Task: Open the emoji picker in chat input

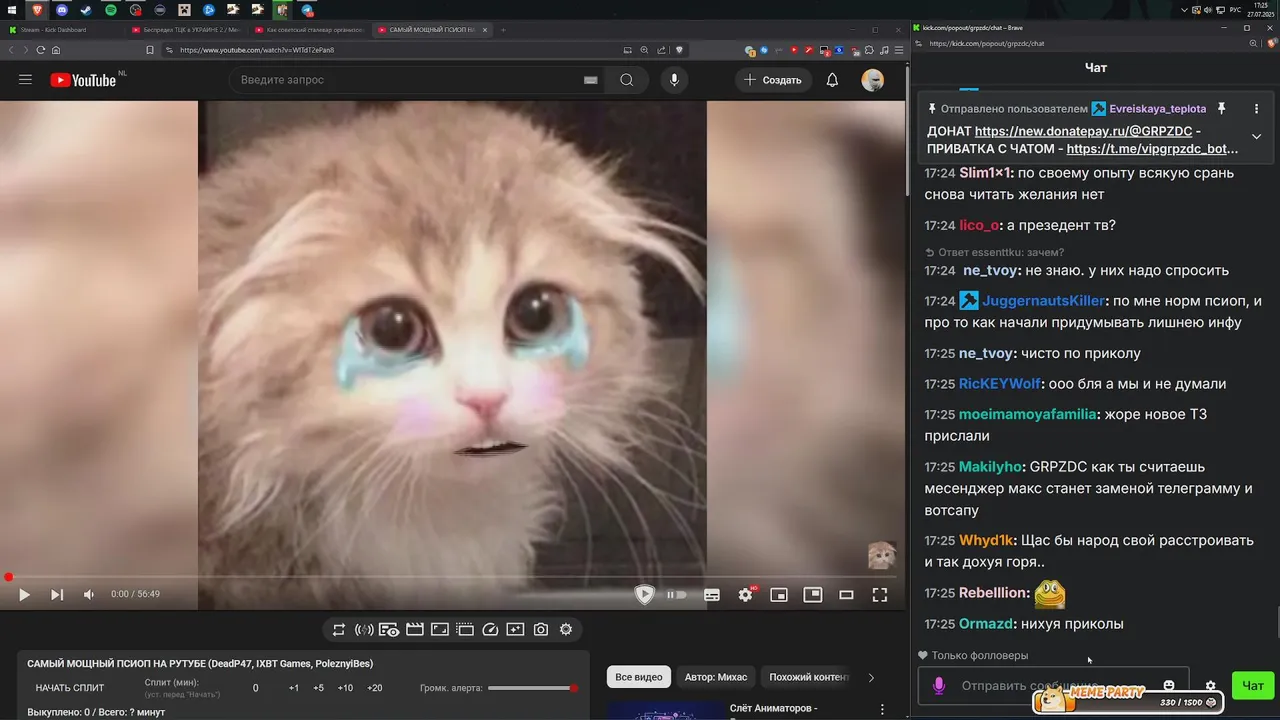Action: (1169, 686)
